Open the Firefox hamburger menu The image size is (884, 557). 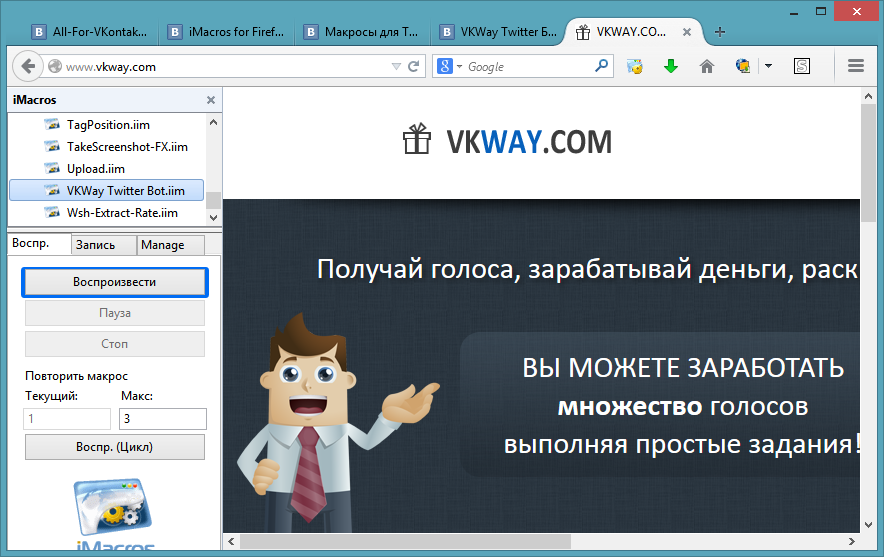tap(856, 66)
